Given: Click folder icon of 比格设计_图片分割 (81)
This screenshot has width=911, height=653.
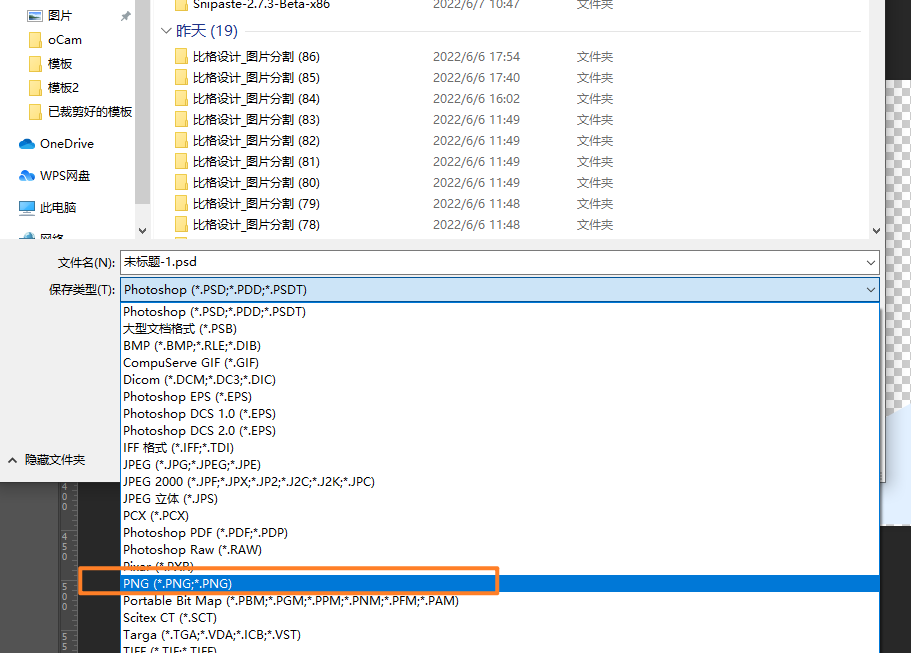Looking at the screenshot, I should (x=181, y=162).
